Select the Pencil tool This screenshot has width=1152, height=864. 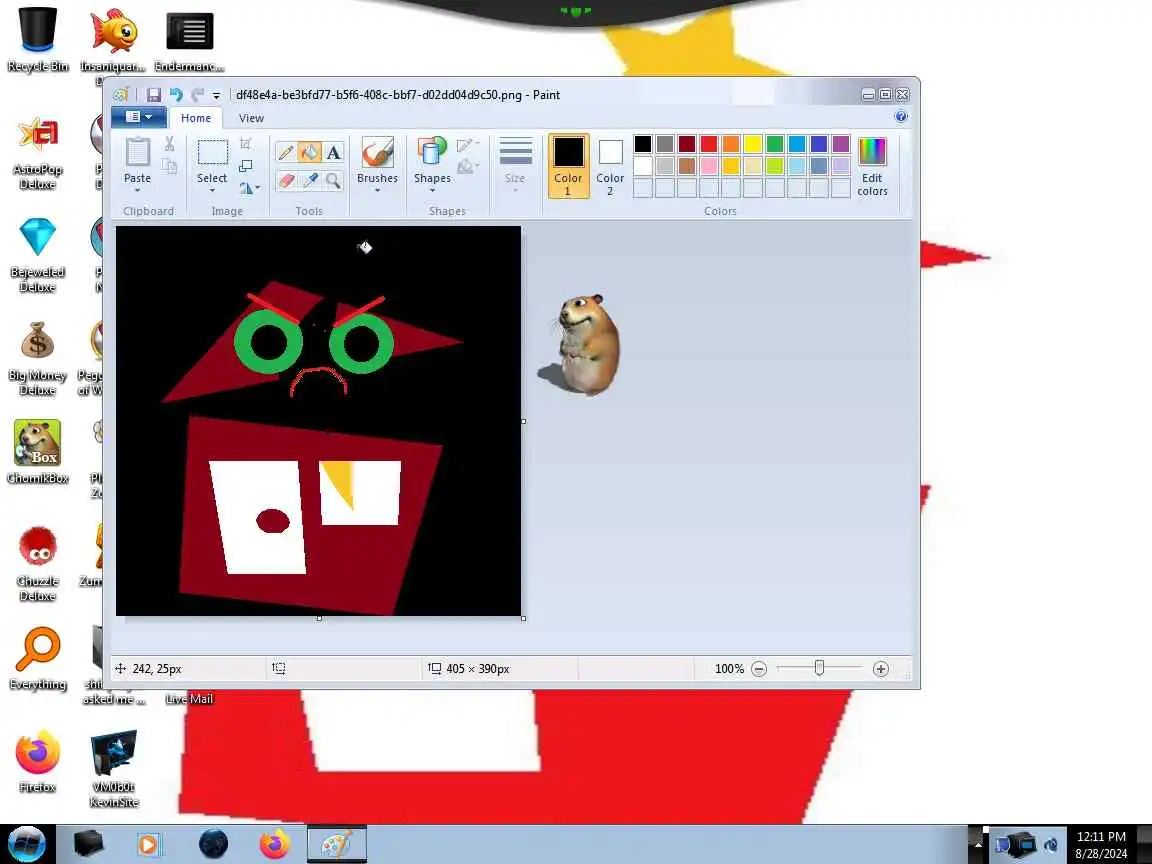click(x=286, y=152)
